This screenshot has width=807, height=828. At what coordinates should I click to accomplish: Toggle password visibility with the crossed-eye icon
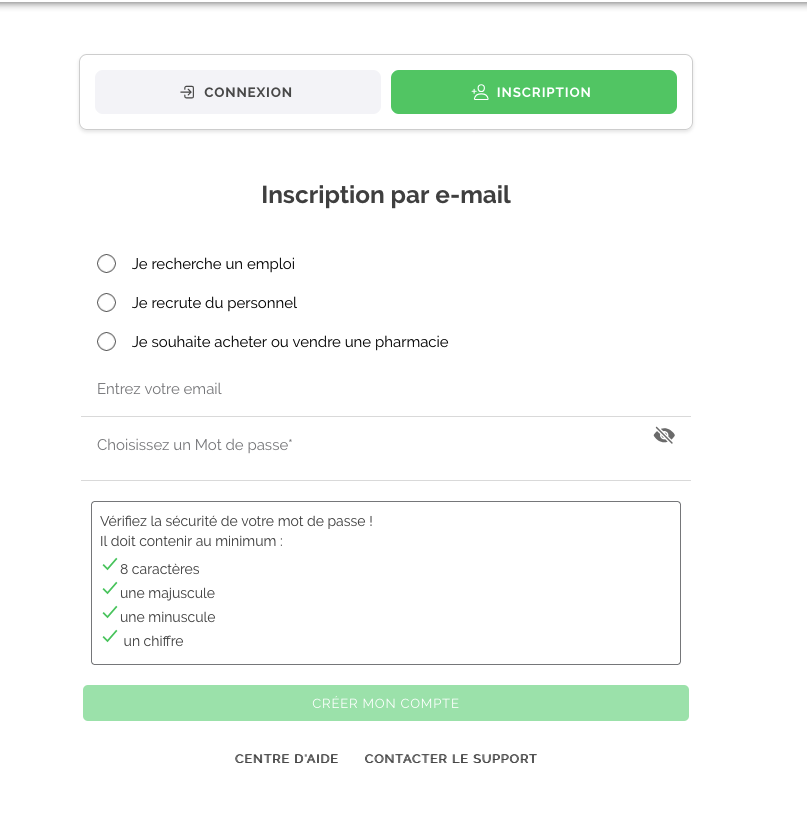click(664, 436)
